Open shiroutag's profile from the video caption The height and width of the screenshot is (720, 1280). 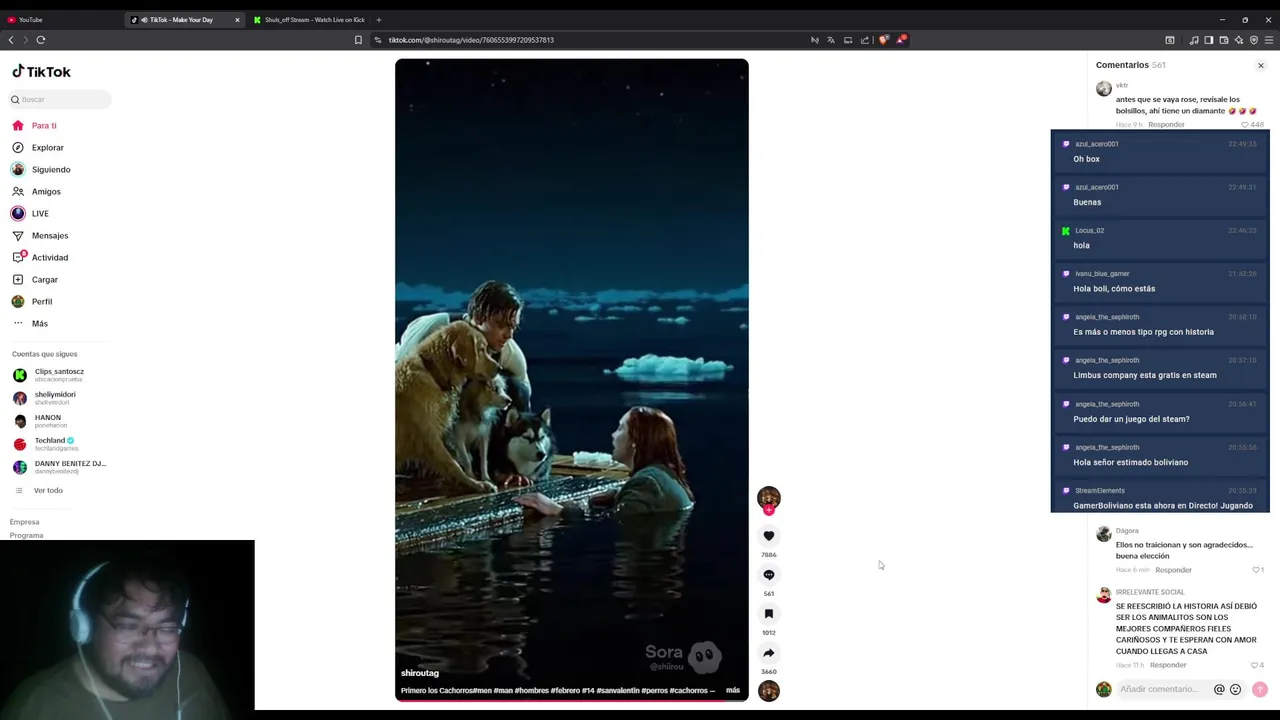[420, 673]
